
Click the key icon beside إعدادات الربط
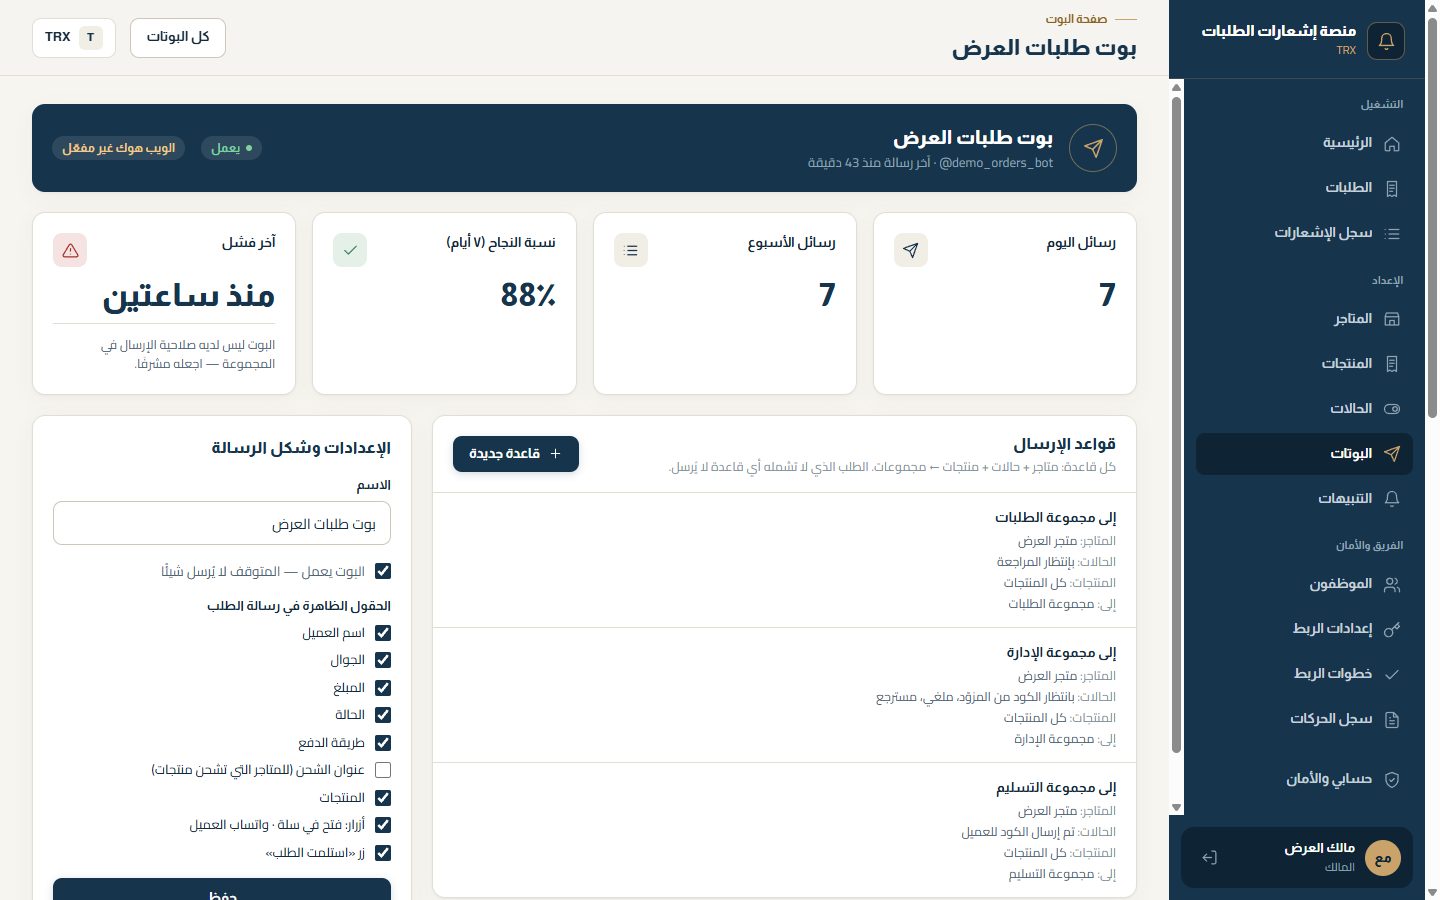tap(1391, 629)
